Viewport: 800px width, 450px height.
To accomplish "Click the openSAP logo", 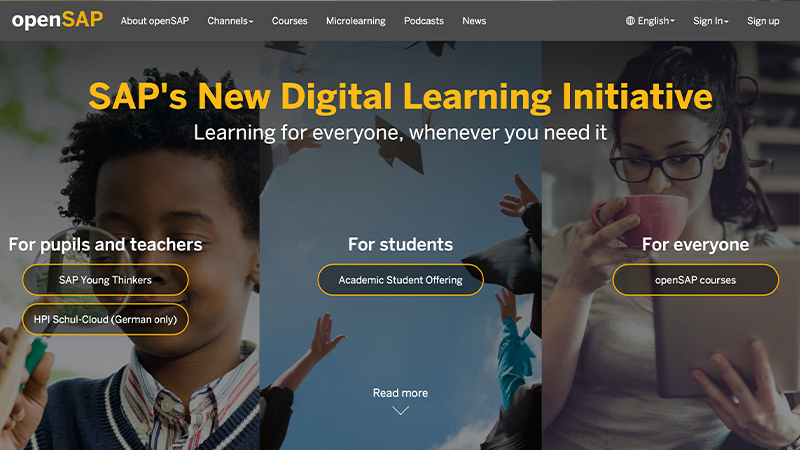I will (x=57, y=20).
